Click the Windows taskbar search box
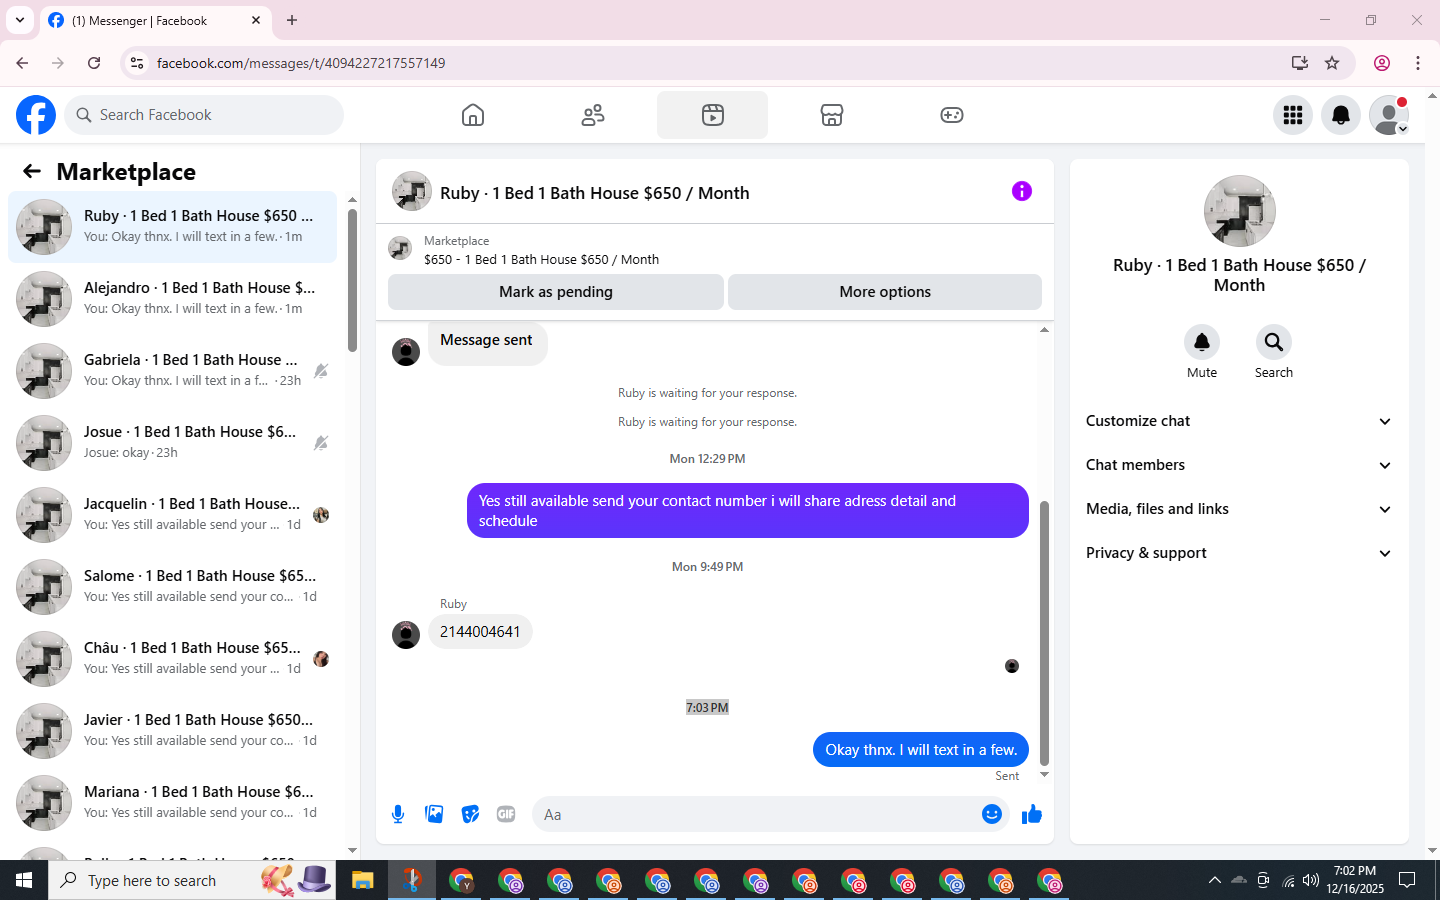This screenshot has height=900, width=1440. pos(192,880)
